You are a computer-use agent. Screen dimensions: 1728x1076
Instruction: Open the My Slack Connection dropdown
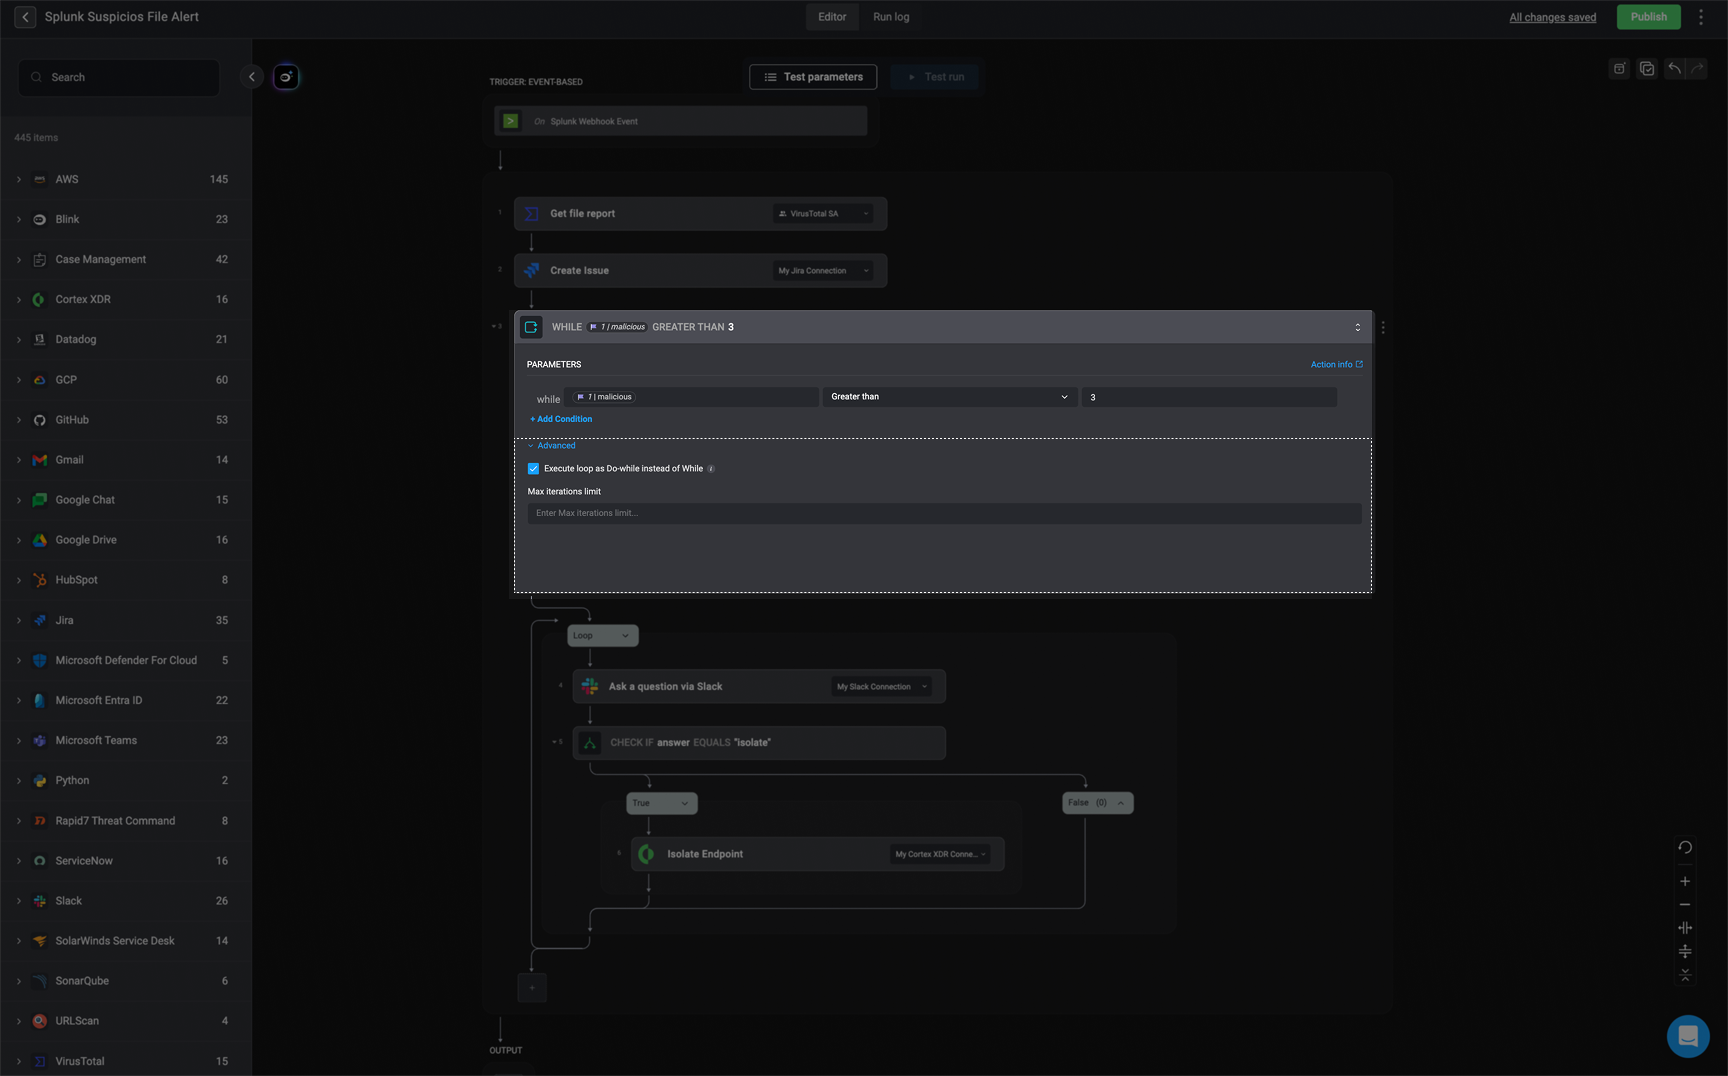881,687
